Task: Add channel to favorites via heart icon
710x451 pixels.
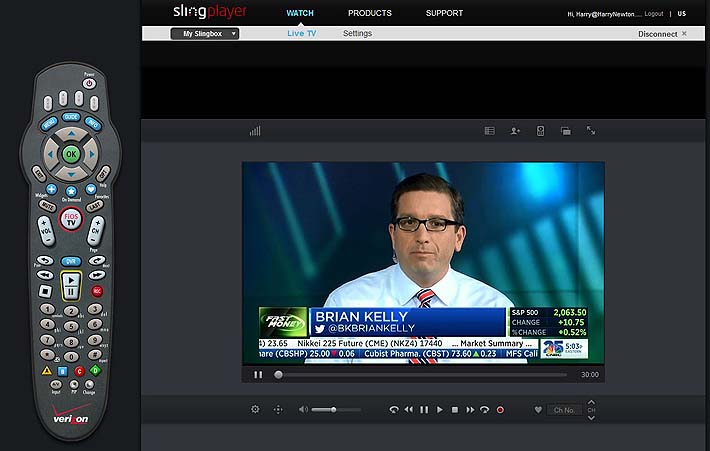Action: pyautogui.click(x=538, y=410)
